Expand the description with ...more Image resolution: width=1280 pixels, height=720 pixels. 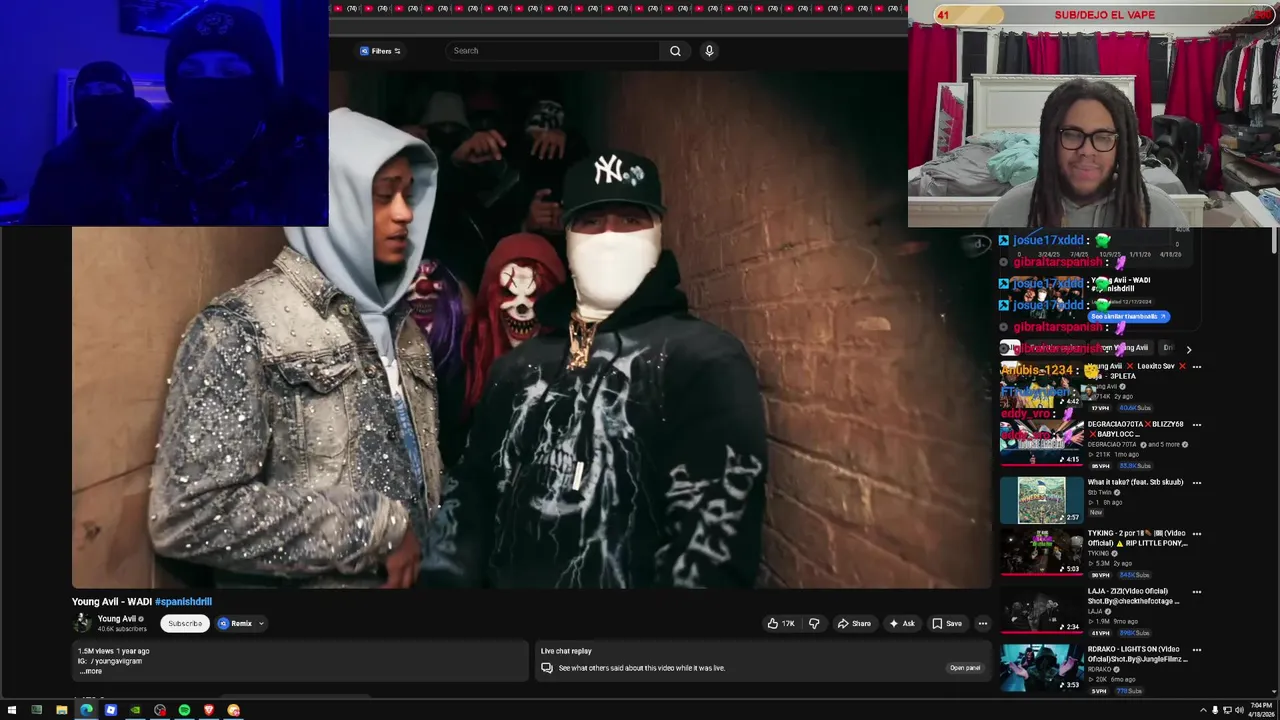pos(91,671)
